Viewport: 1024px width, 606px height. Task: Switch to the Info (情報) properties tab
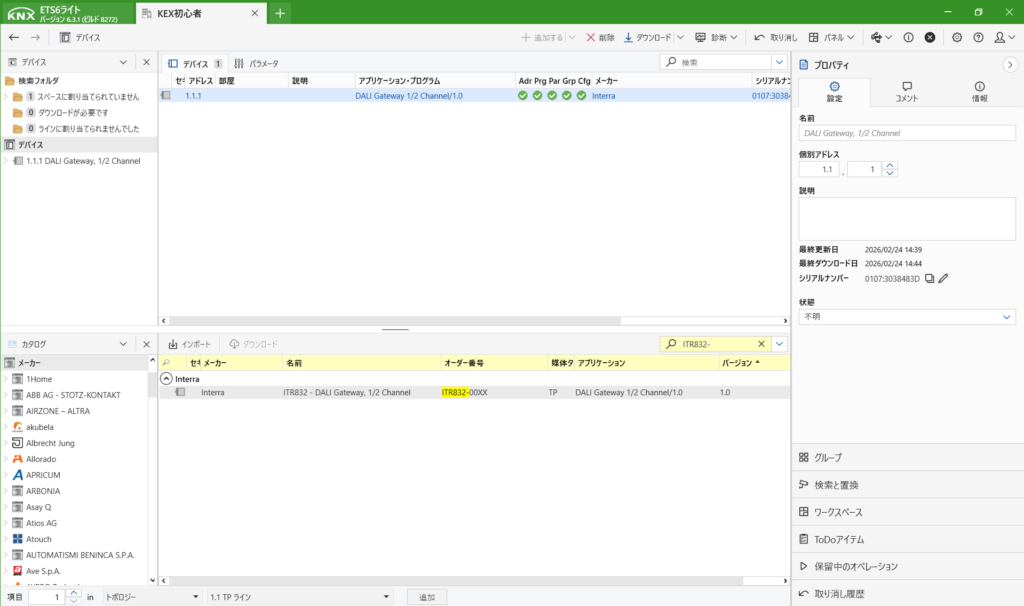979,92
